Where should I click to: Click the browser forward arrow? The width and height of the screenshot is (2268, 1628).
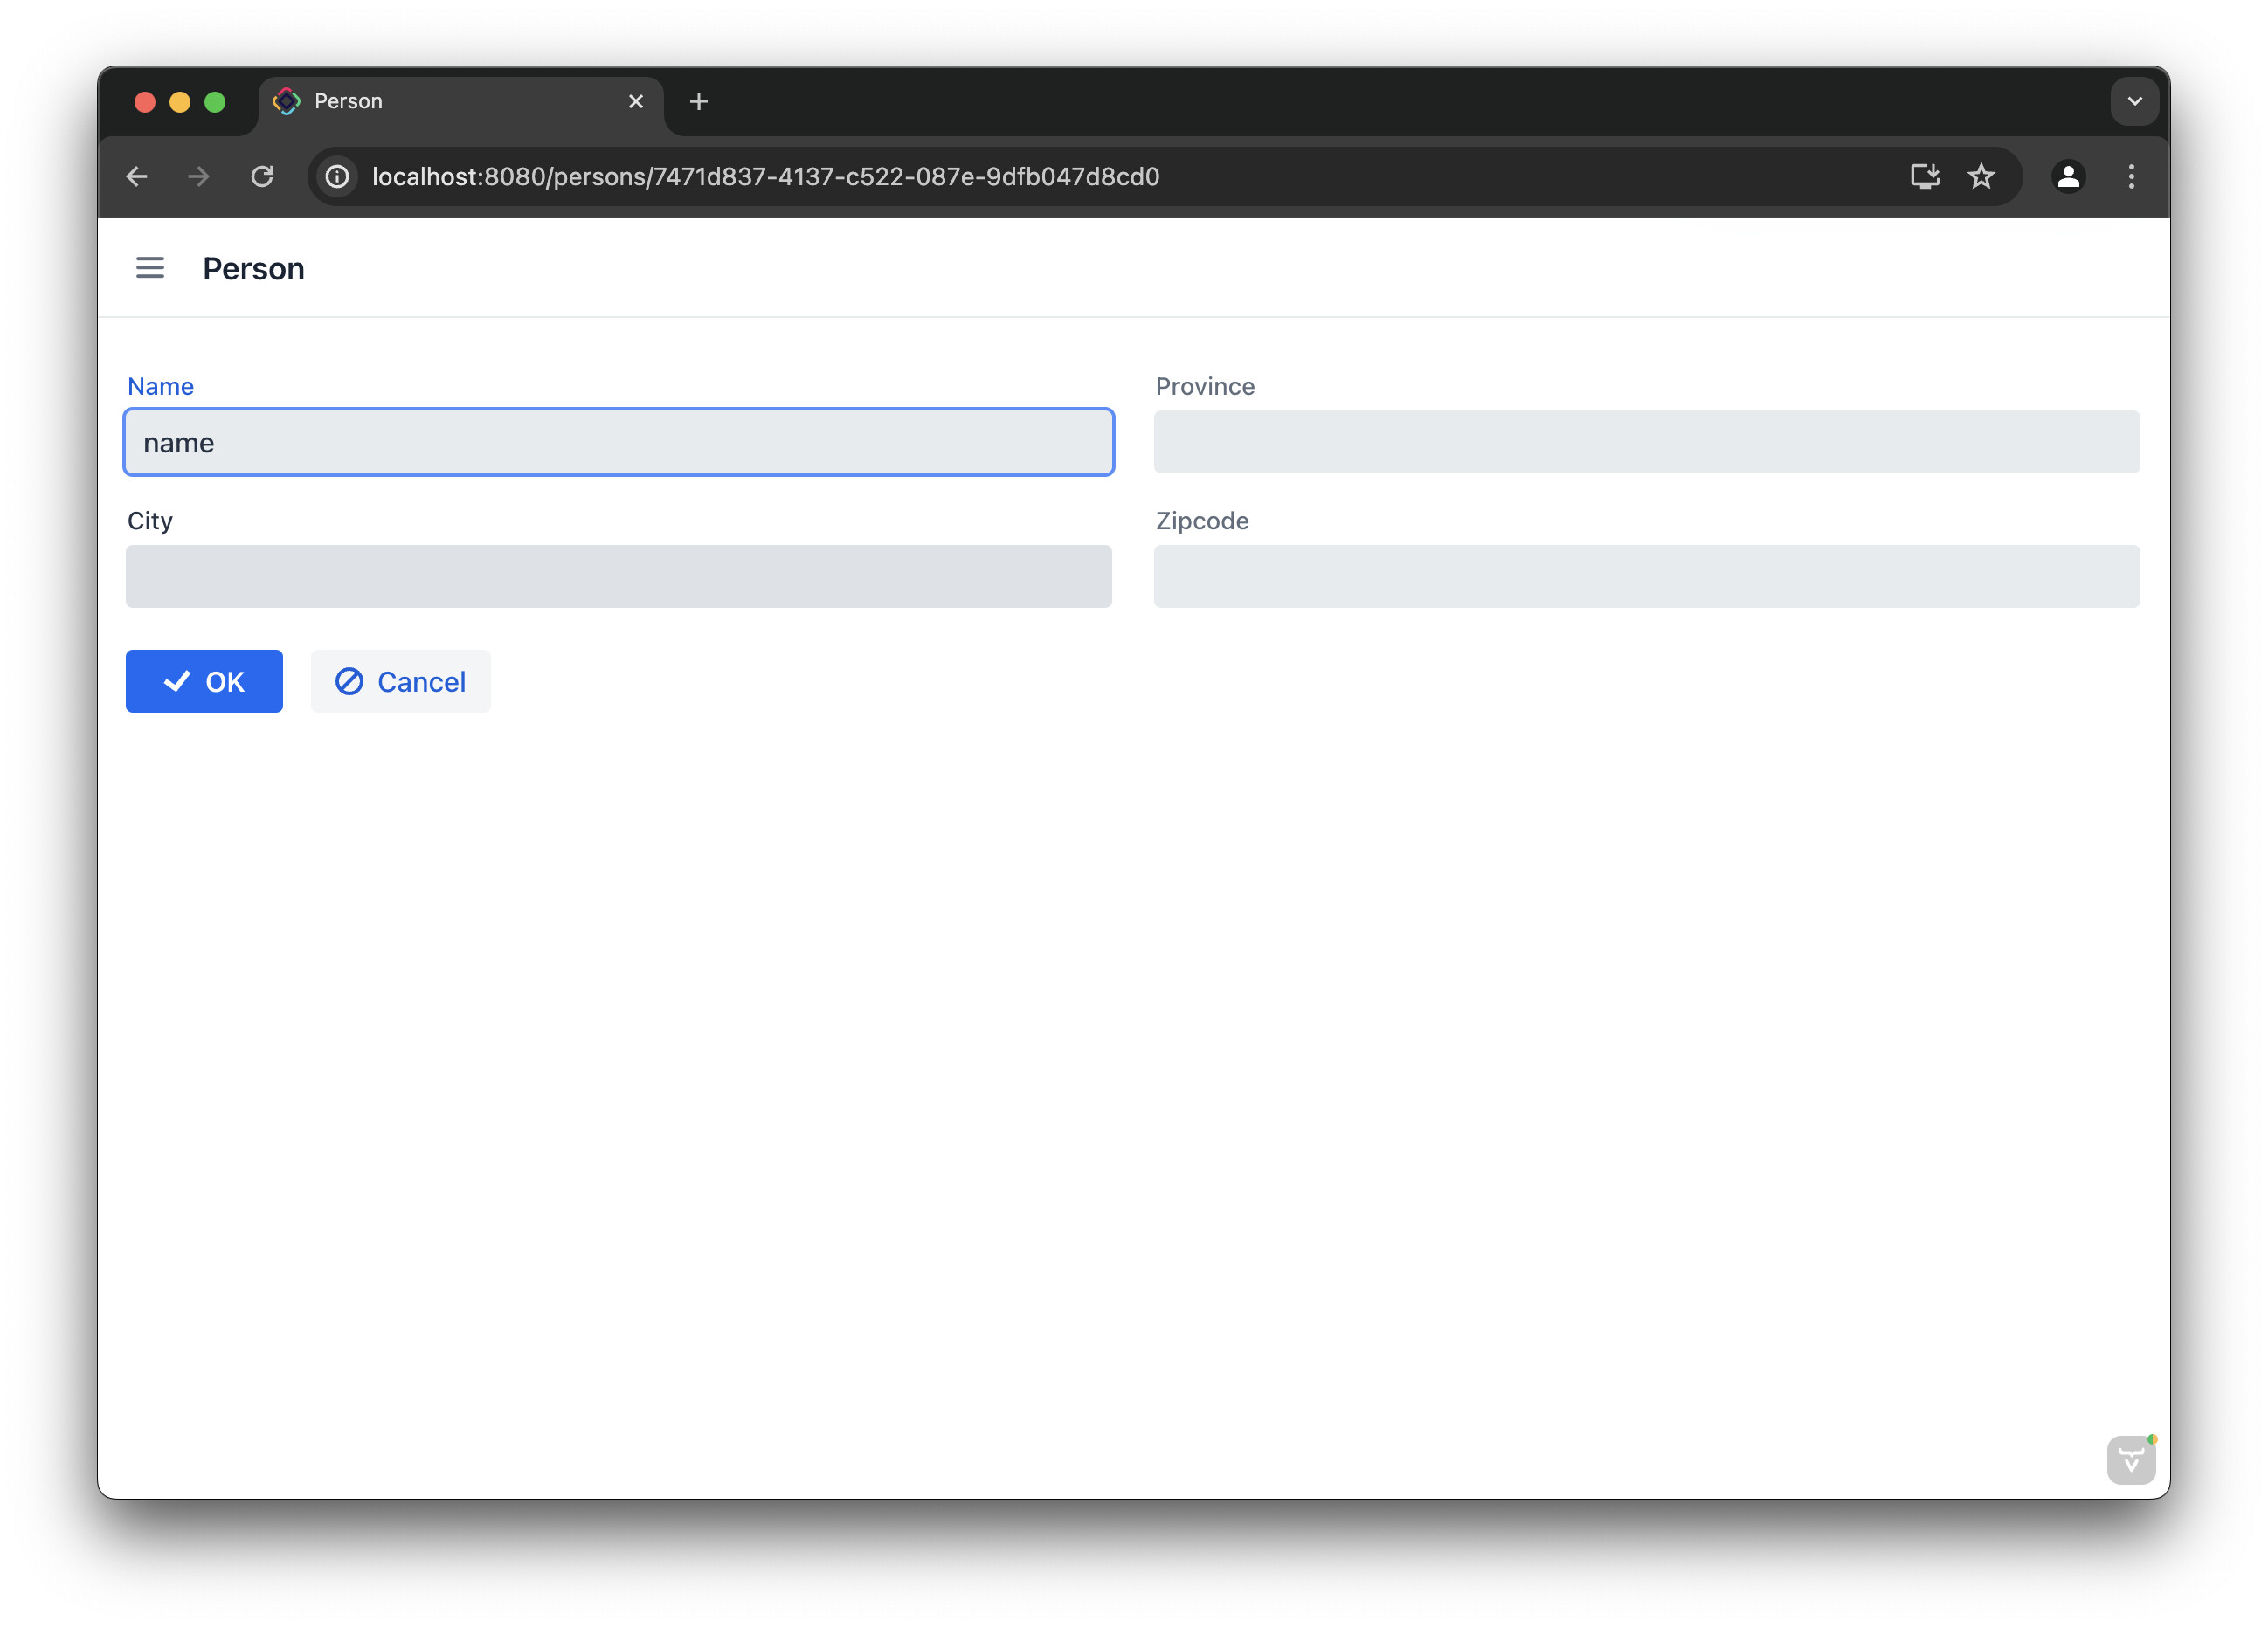pyautogui.click(x=199, y=177)
